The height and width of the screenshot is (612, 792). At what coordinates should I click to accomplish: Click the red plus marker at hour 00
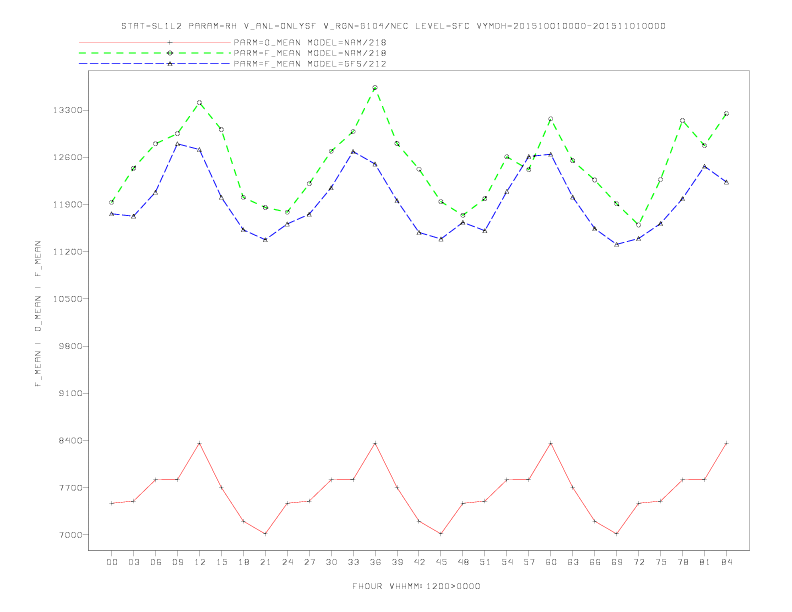point(112,503)
